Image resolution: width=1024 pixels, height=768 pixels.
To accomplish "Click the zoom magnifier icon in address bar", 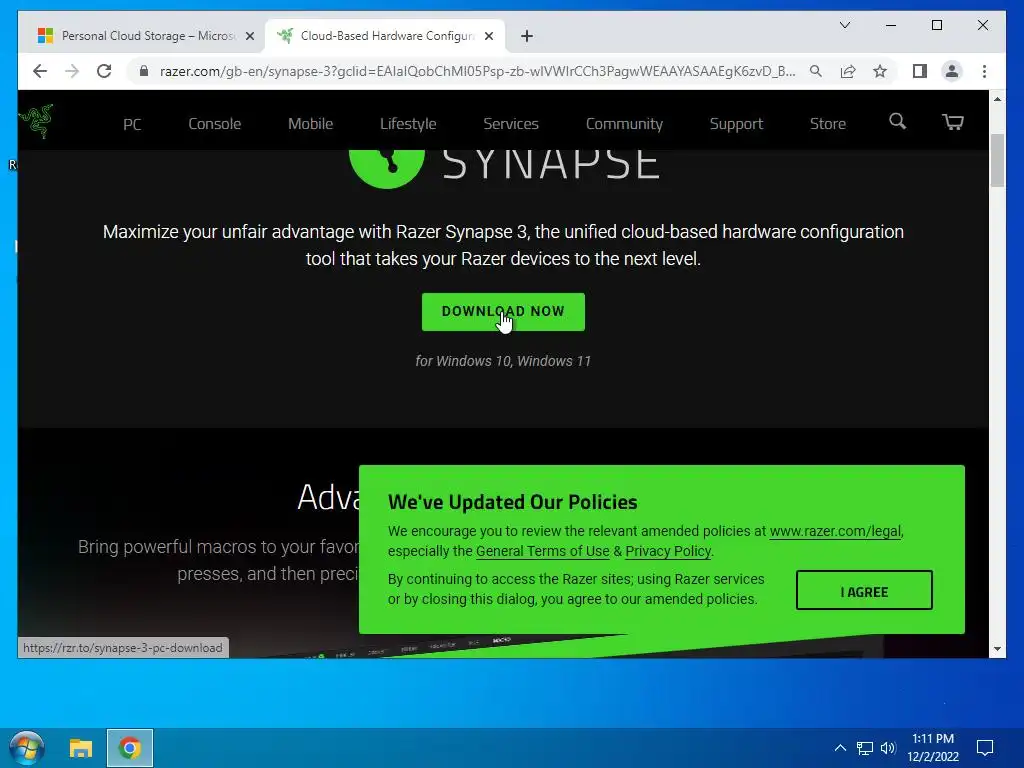I will click(816, 71).
